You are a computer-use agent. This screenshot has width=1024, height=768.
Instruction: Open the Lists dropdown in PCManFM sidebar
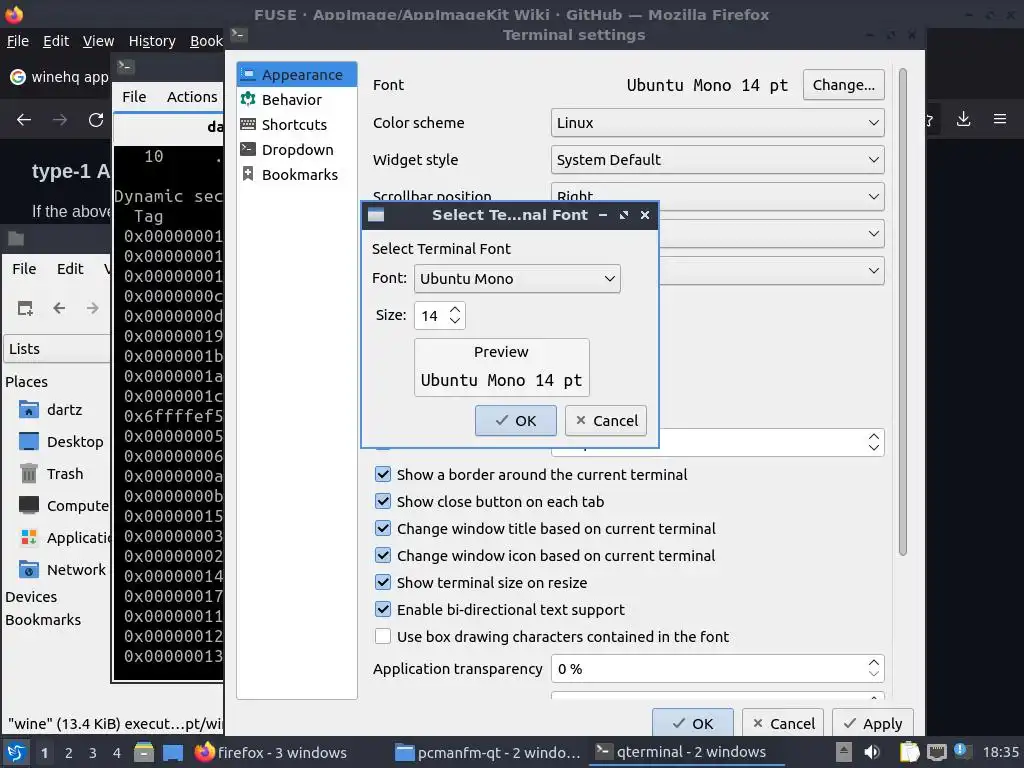click(x=57, y=349)
